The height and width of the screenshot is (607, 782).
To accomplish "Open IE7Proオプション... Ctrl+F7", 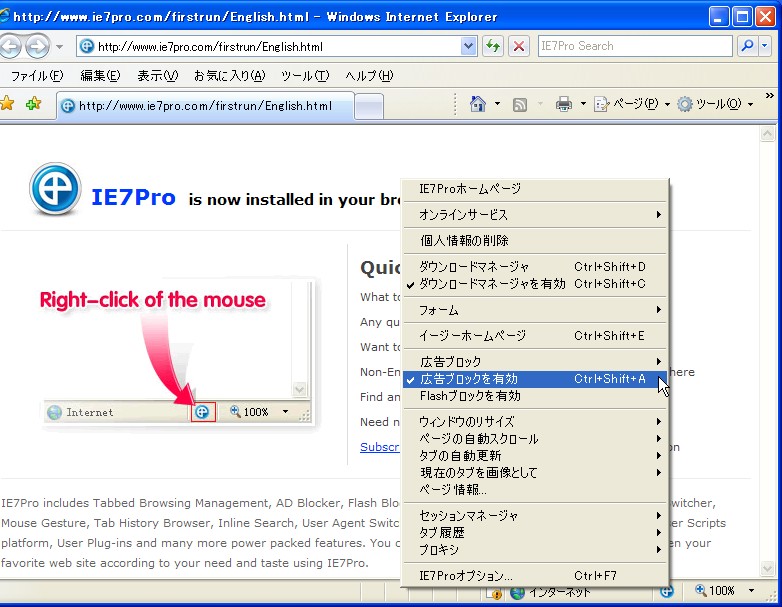I will [535, 576].
